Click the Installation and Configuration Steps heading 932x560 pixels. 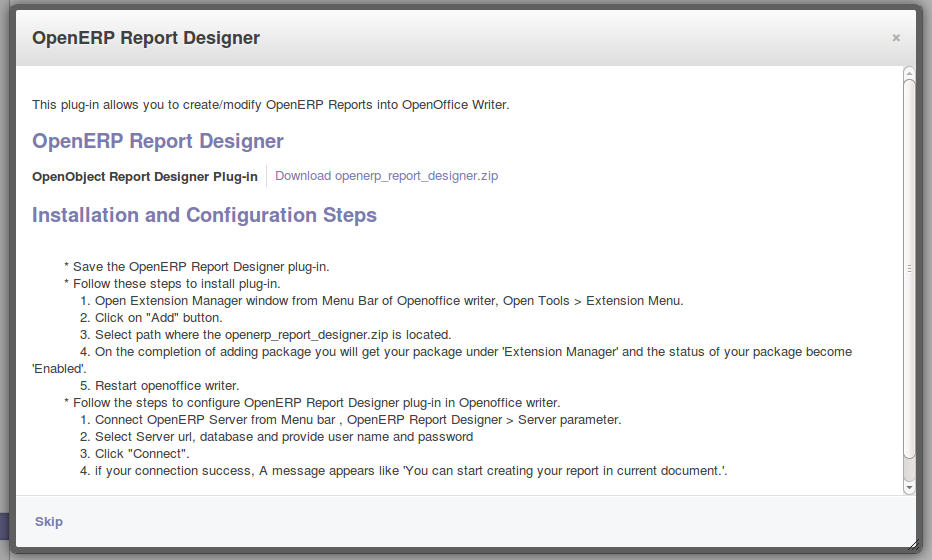click(204, 215)
